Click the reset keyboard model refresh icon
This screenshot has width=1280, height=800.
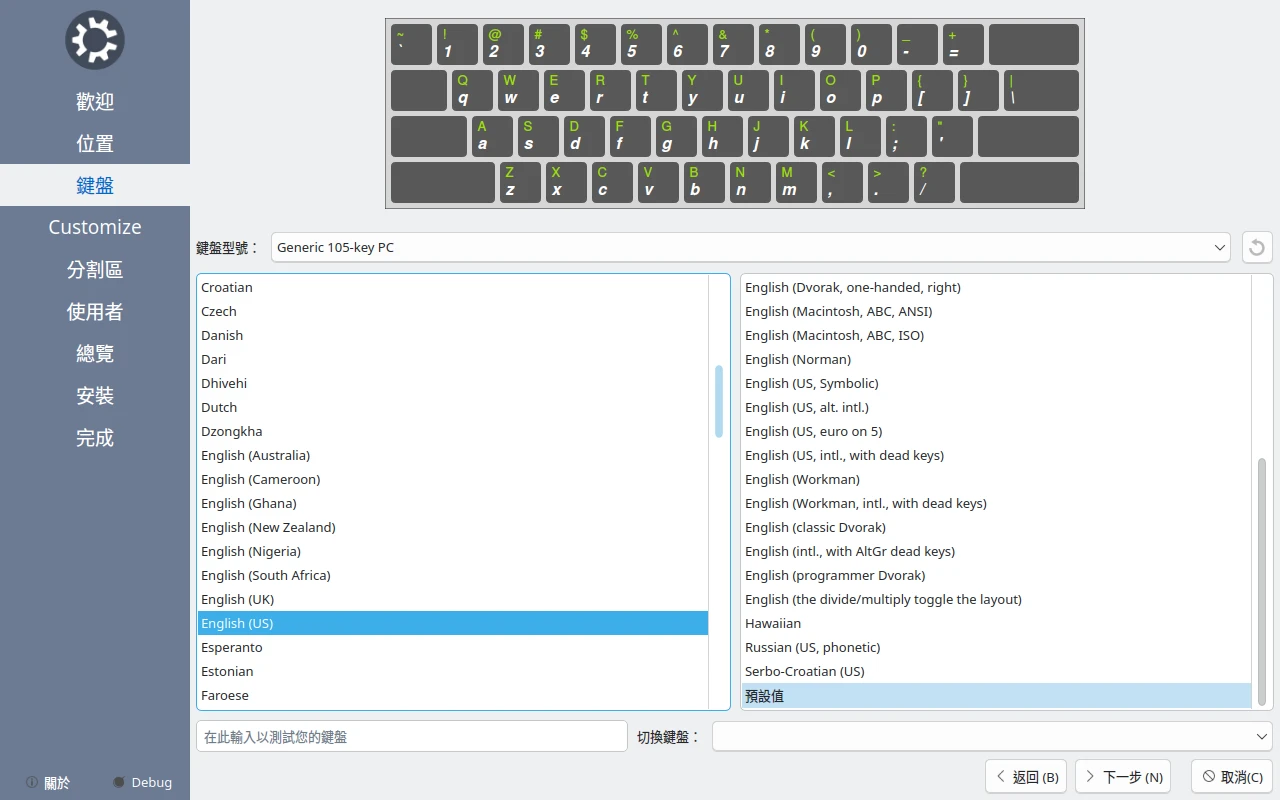coord(1257,247)
